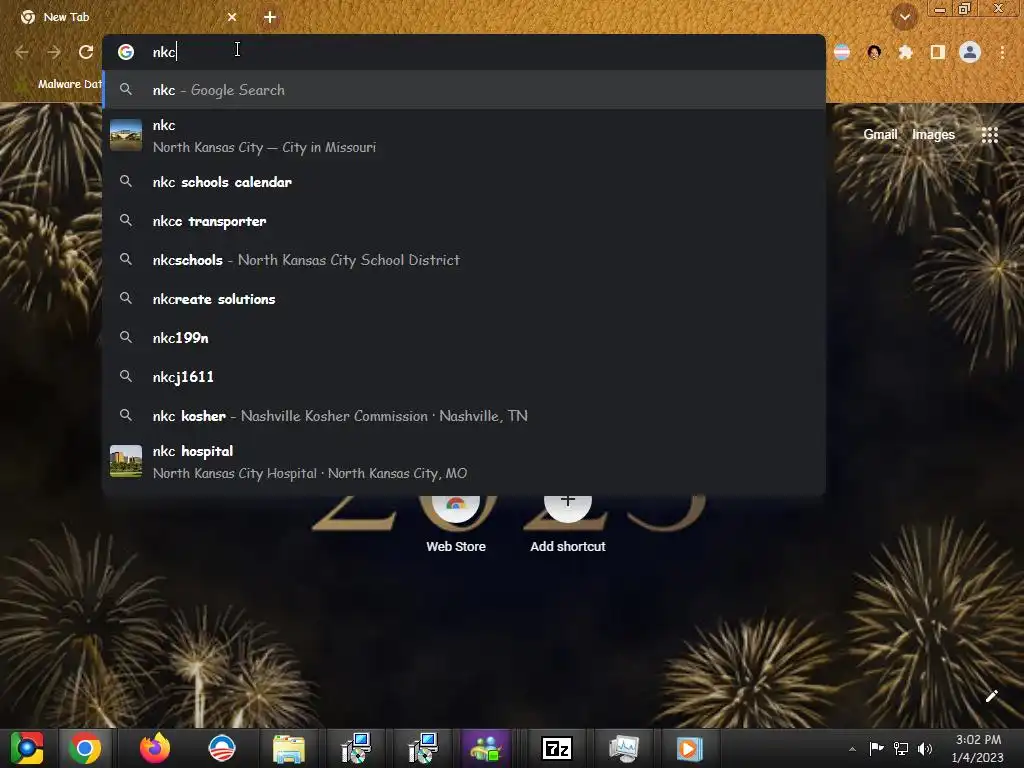Viewport: 1024px width, 768px height.
Task: Click the clock showing 3:02 PM
Action: (978, 748)
